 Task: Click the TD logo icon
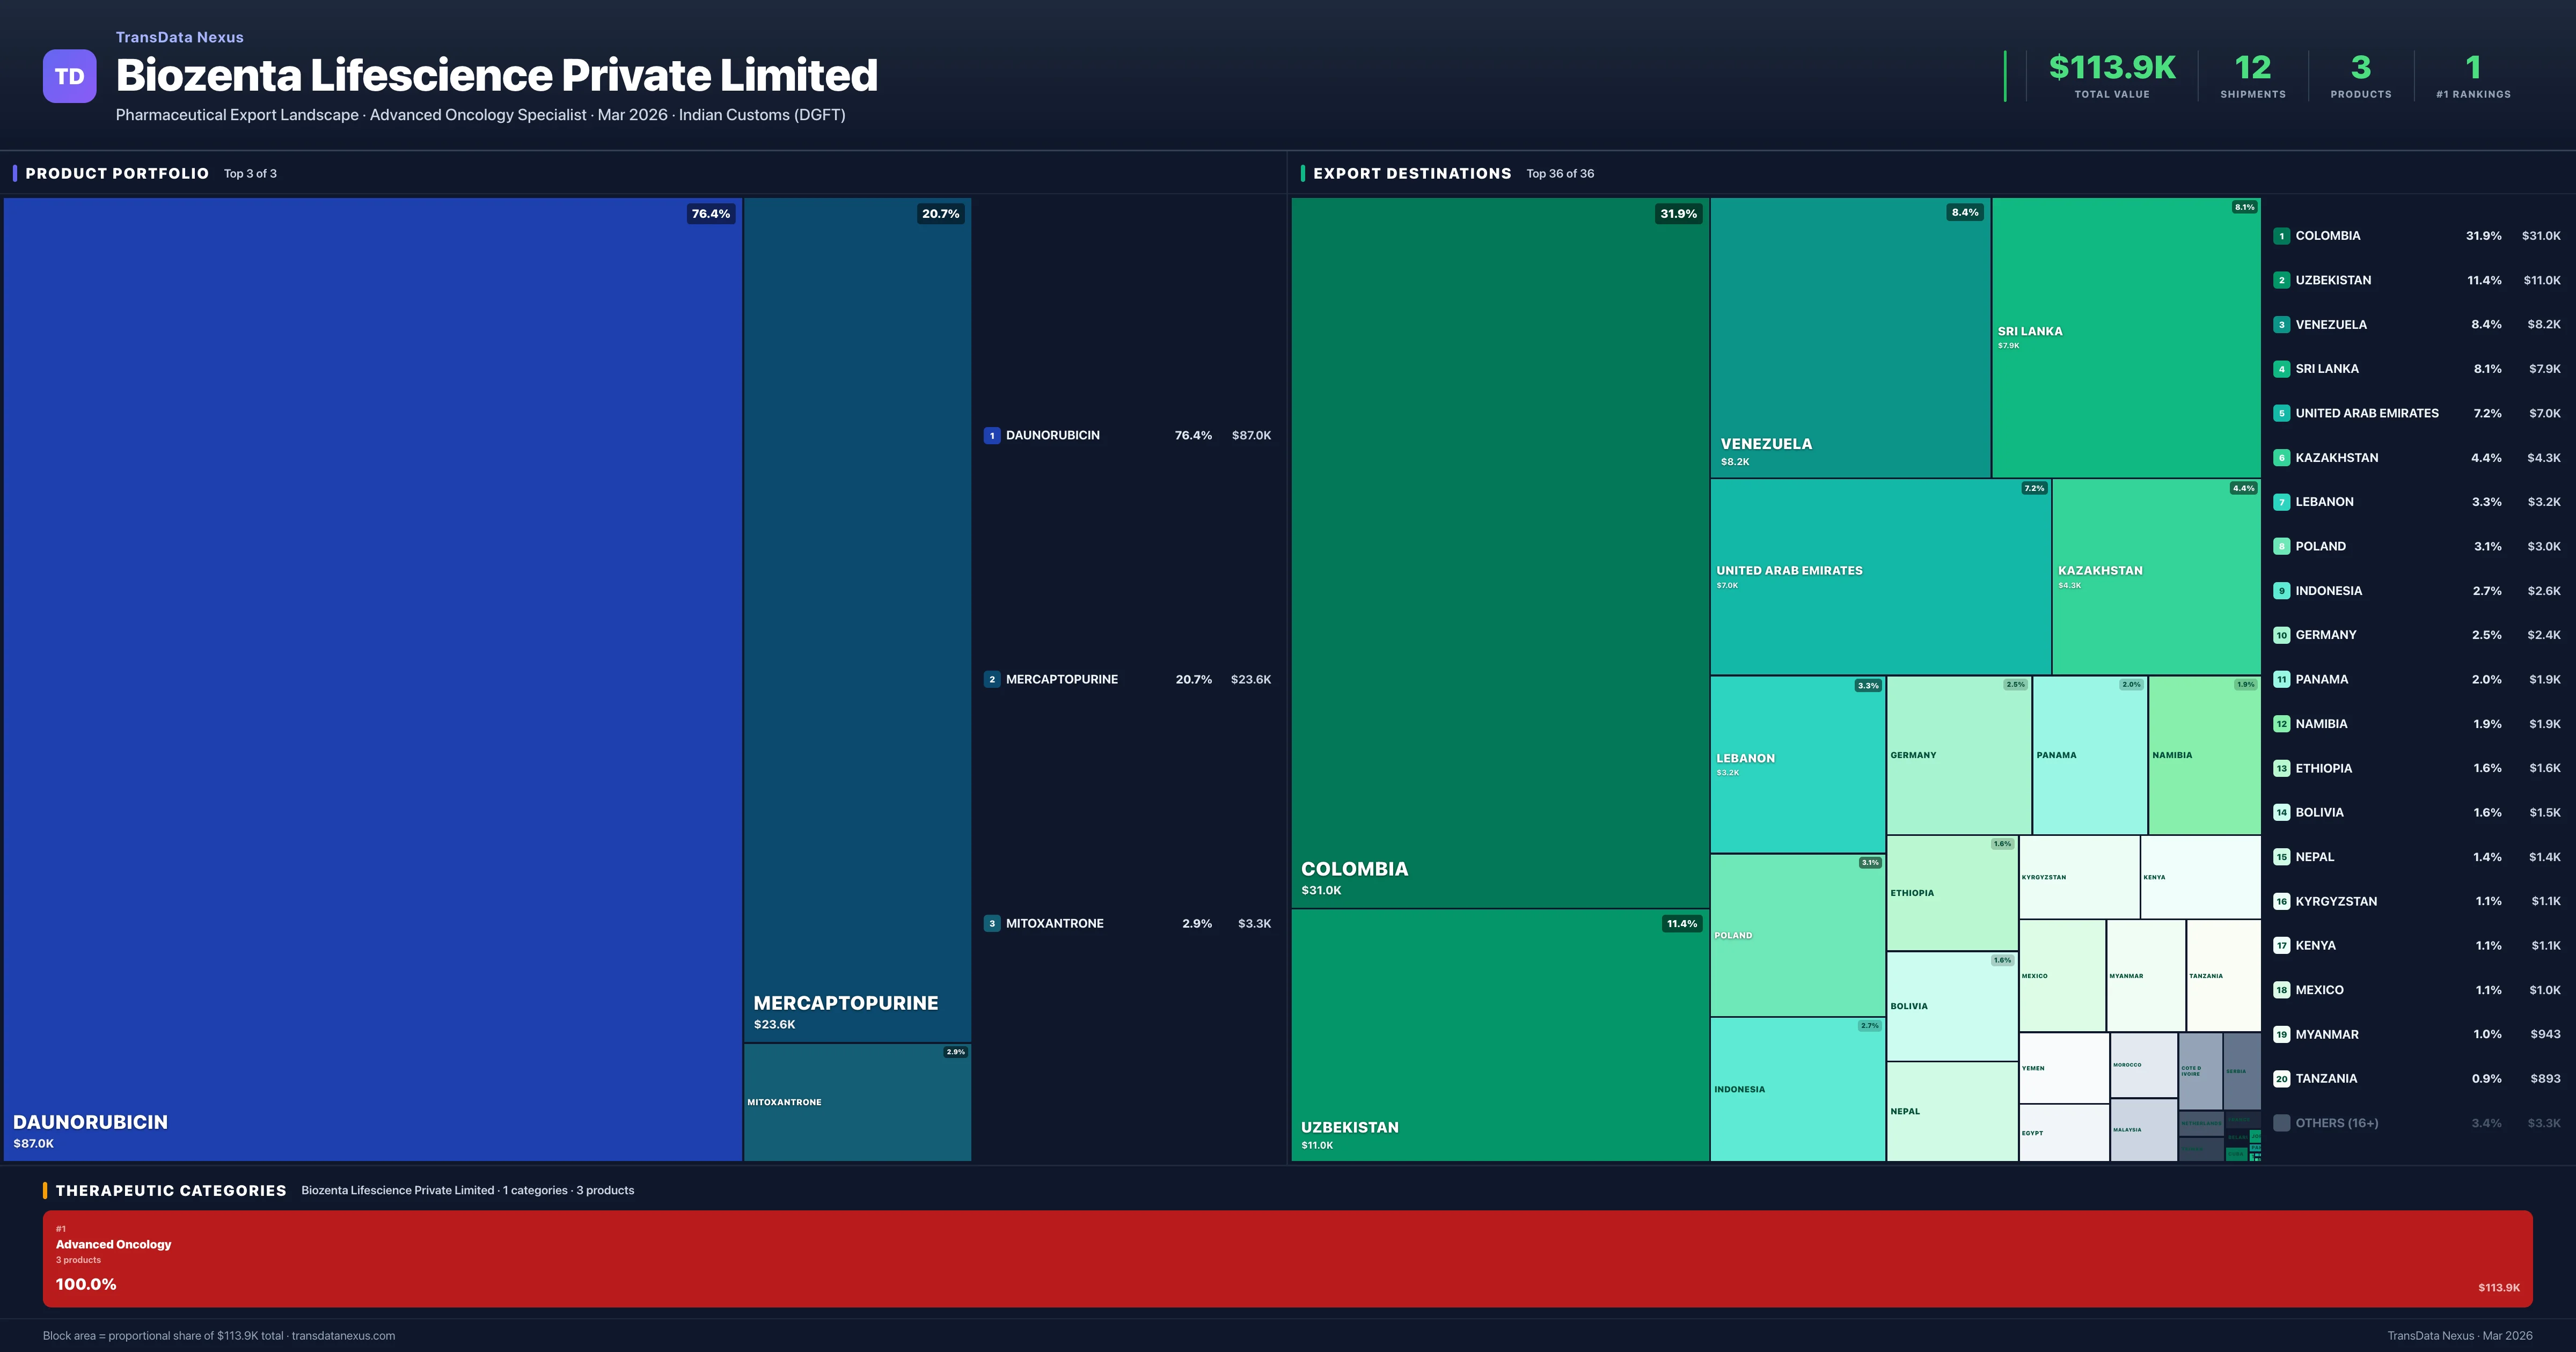[69, 76]
